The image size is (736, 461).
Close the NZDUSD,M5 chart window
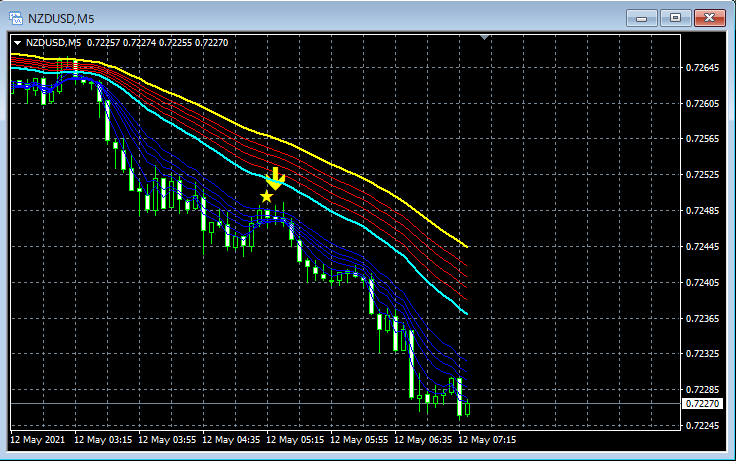tap(710, 18)
